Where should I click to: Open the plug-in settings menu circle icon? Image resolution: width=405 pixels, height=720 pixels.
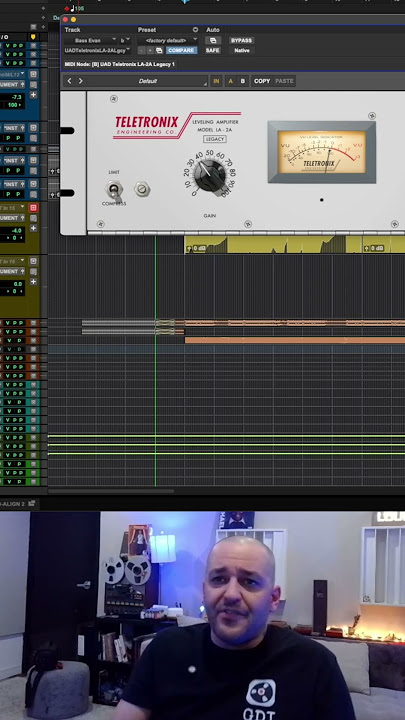coord(195,30)
